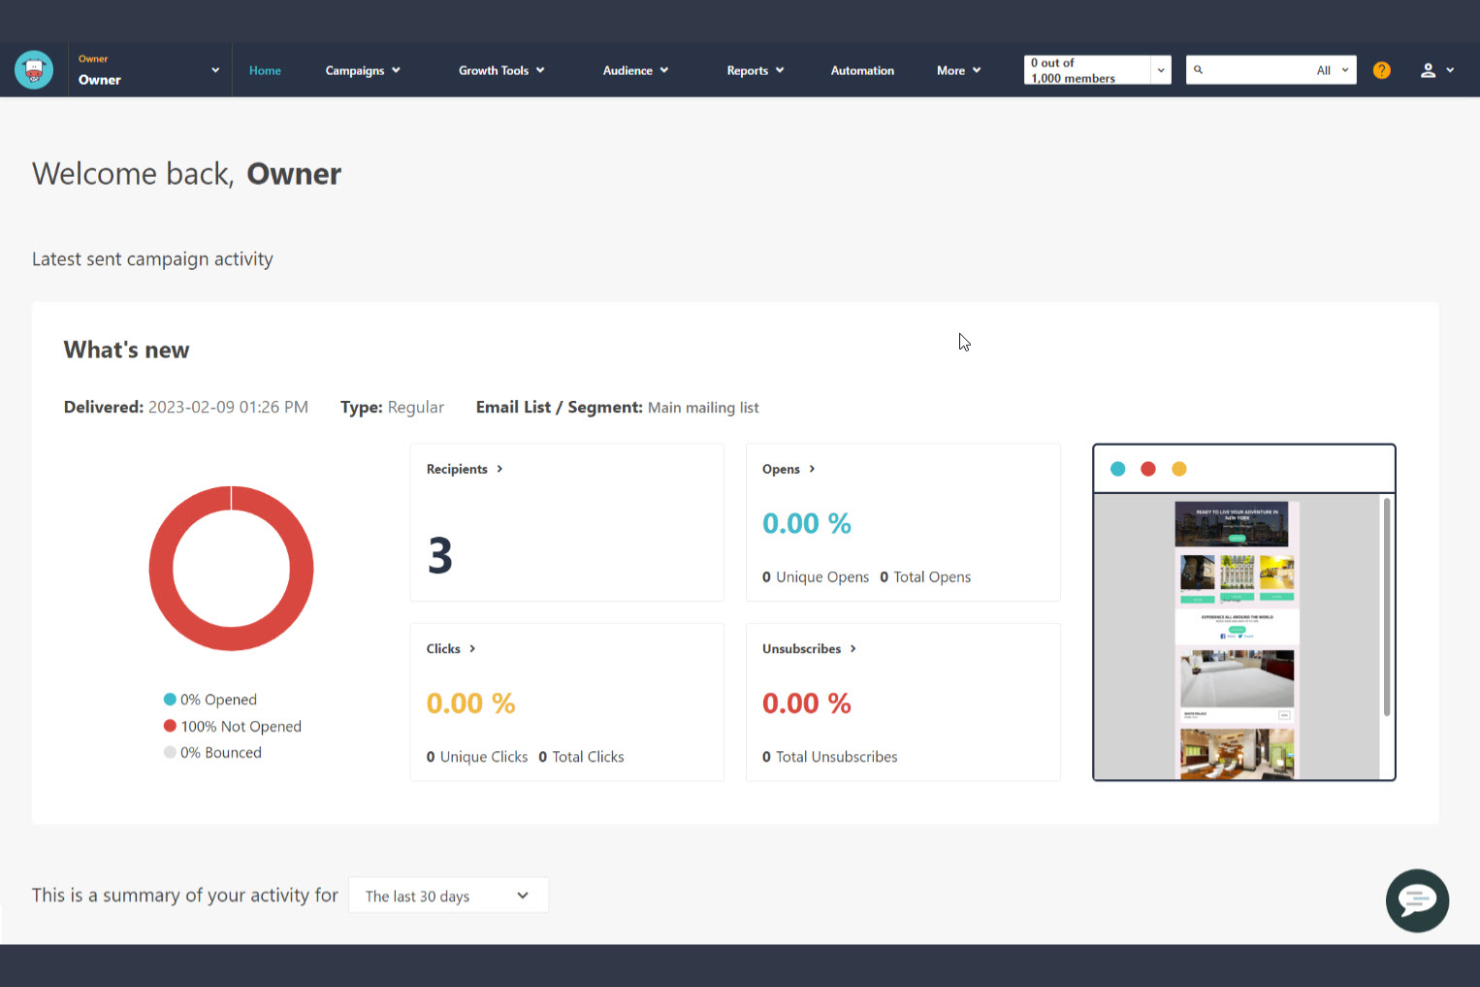The image size is (1480, 987).
Task: Click the user account icon
Action: [x=1429, y=70]
